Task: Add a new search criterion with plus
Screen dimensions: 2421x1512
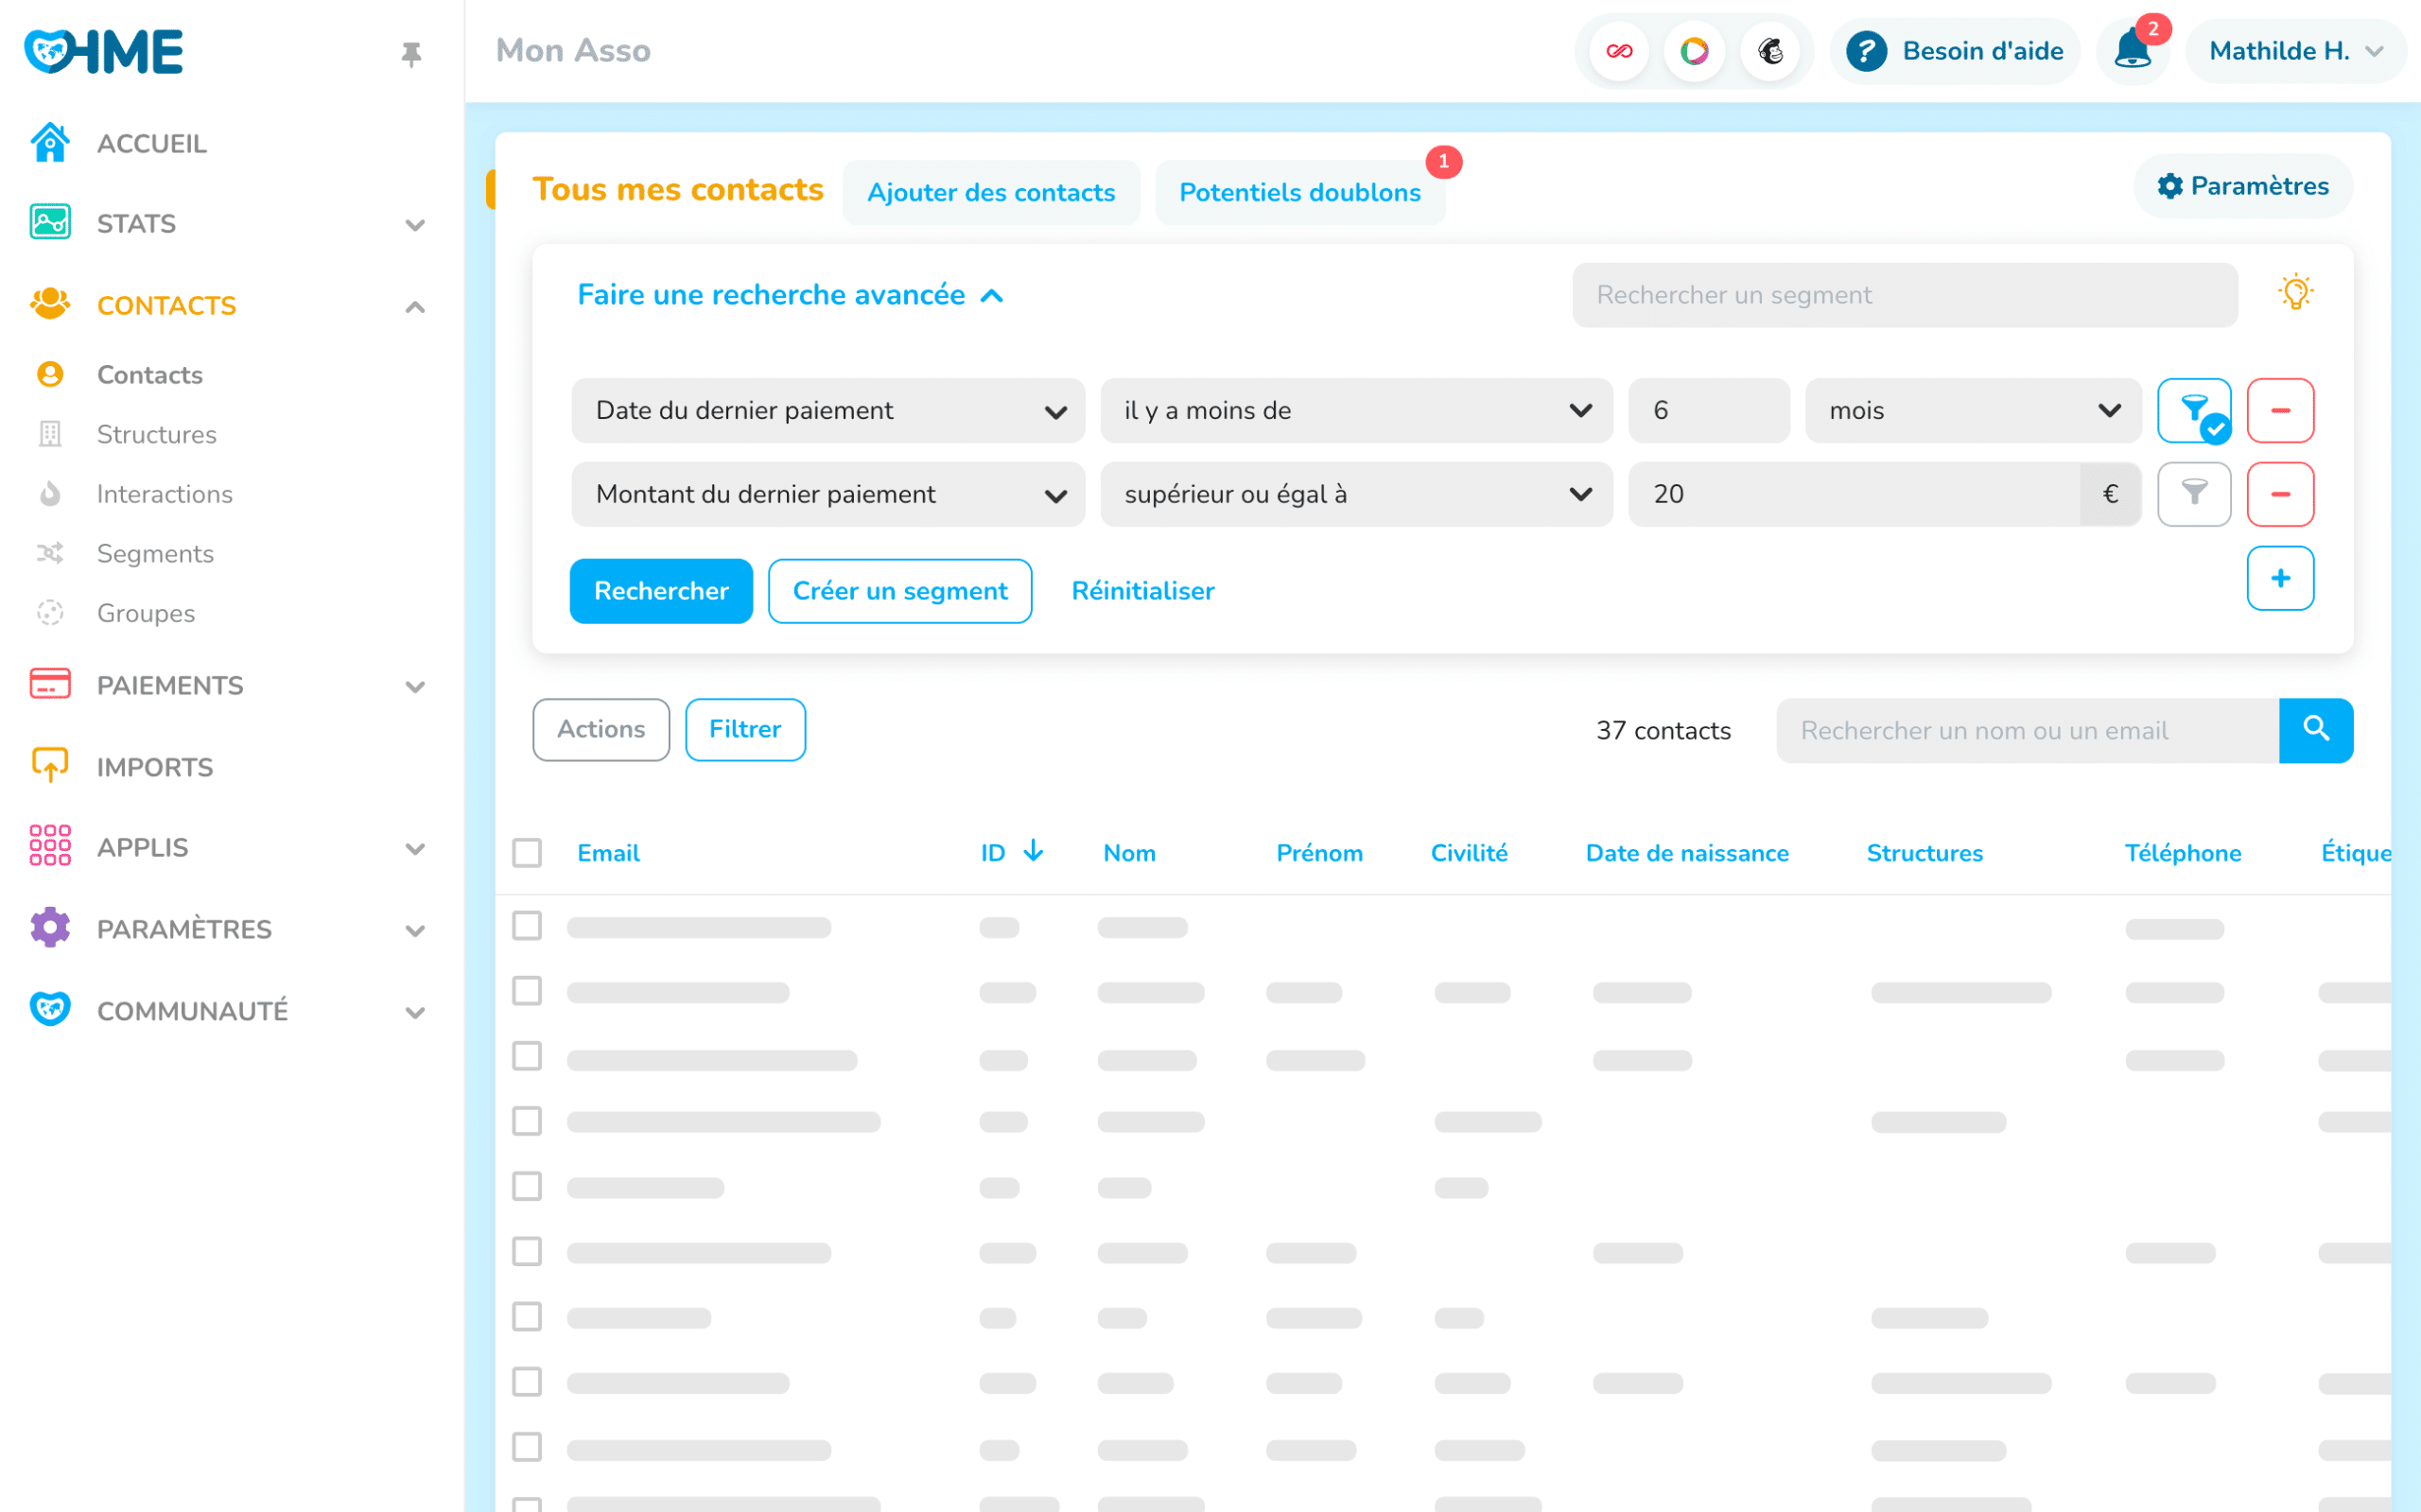Action: (2279, 578)
